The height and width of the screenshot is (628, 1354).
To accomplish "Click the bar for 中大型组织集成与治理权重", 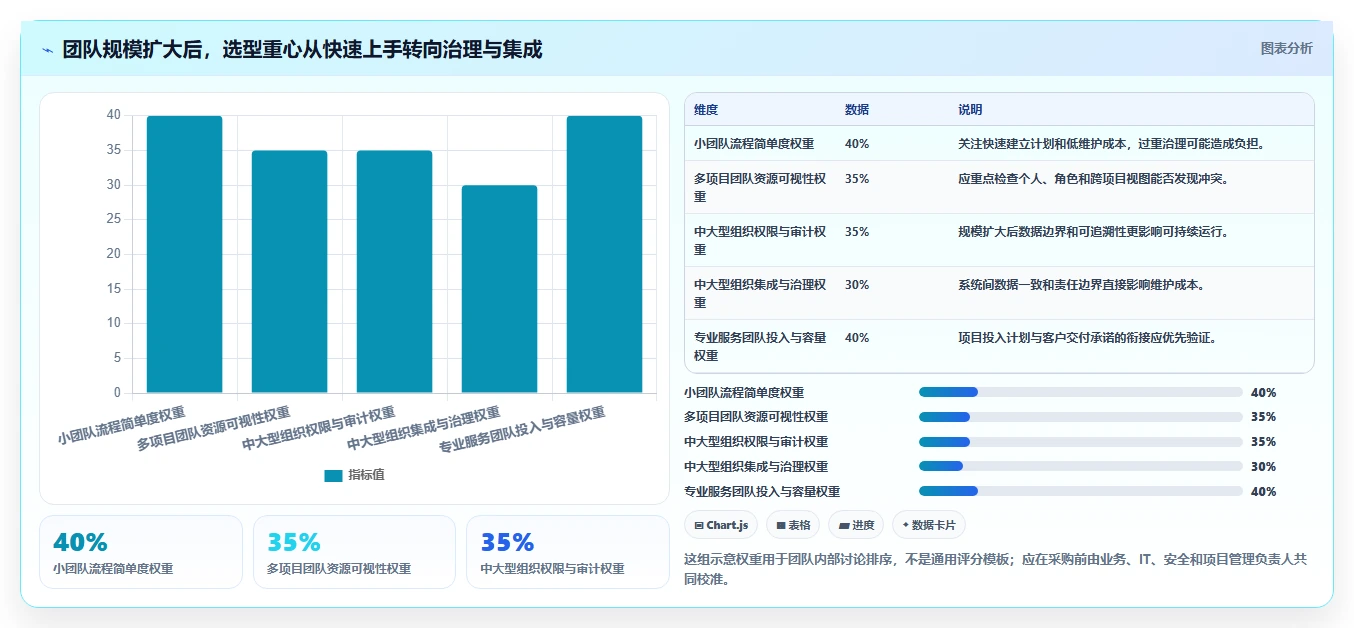I will pyautogui.click(x=500, y=289).
